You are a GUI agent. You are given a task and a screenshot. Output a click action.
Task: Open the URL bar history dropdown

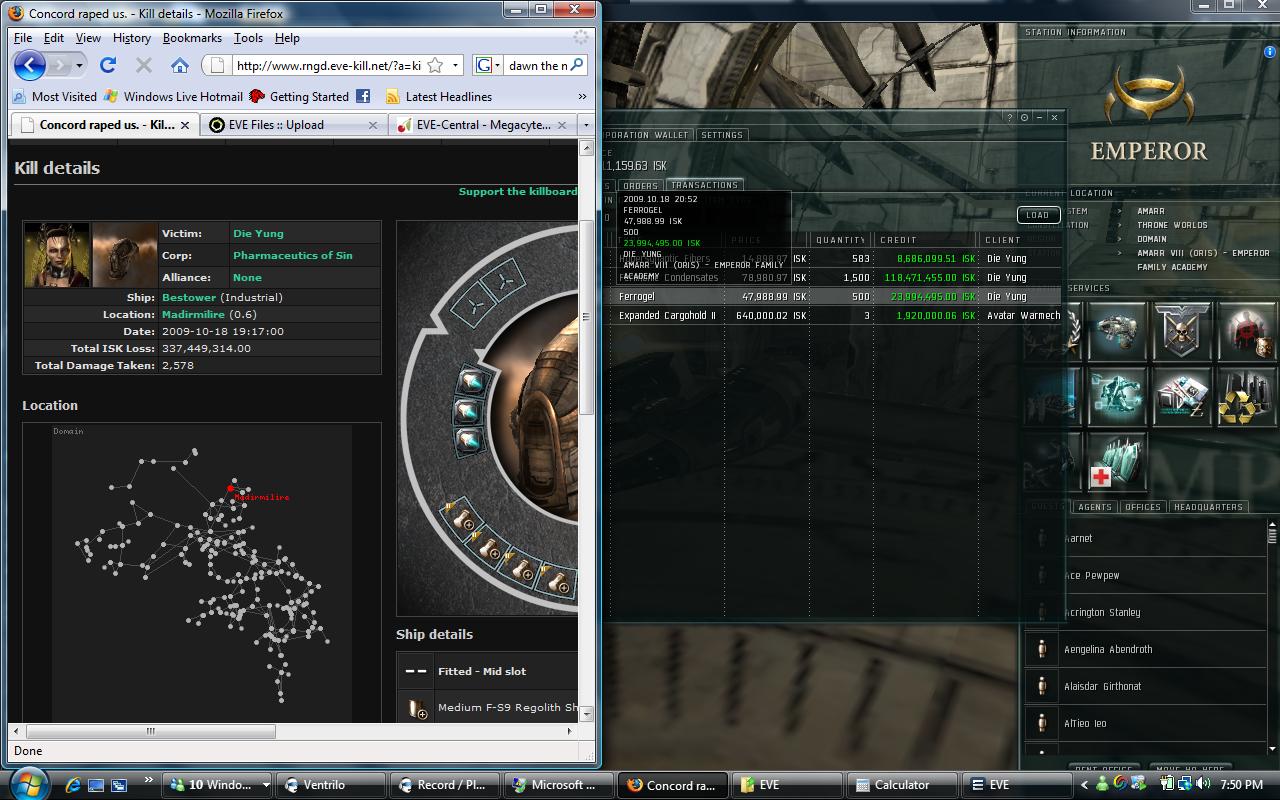point(456,66)
